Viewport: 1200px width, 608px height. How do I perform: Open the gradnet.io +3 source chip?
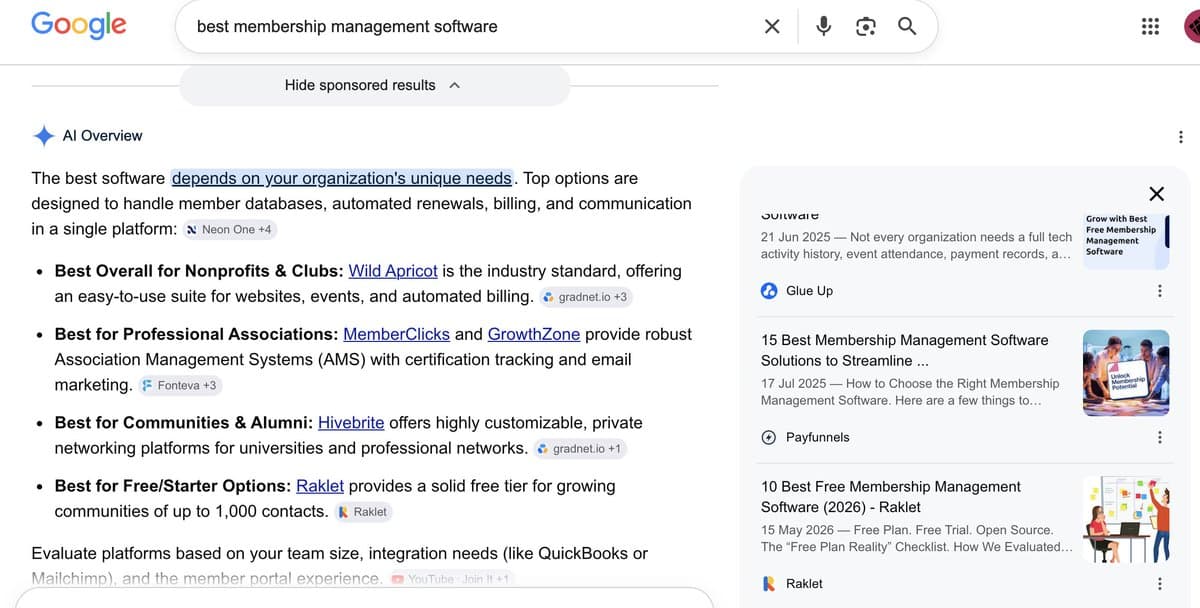point(585,297)
